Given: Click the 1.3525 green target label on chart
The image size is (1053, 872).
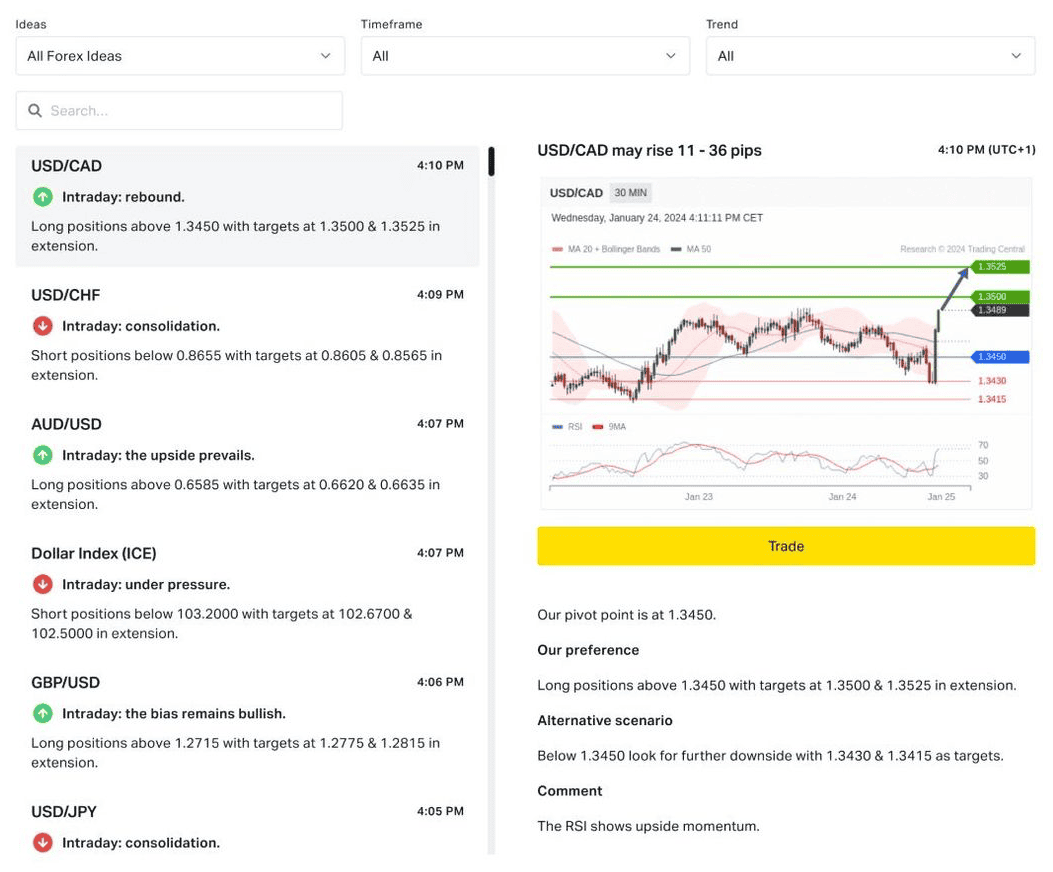Looking at the screenshot, I should [999, 267].
